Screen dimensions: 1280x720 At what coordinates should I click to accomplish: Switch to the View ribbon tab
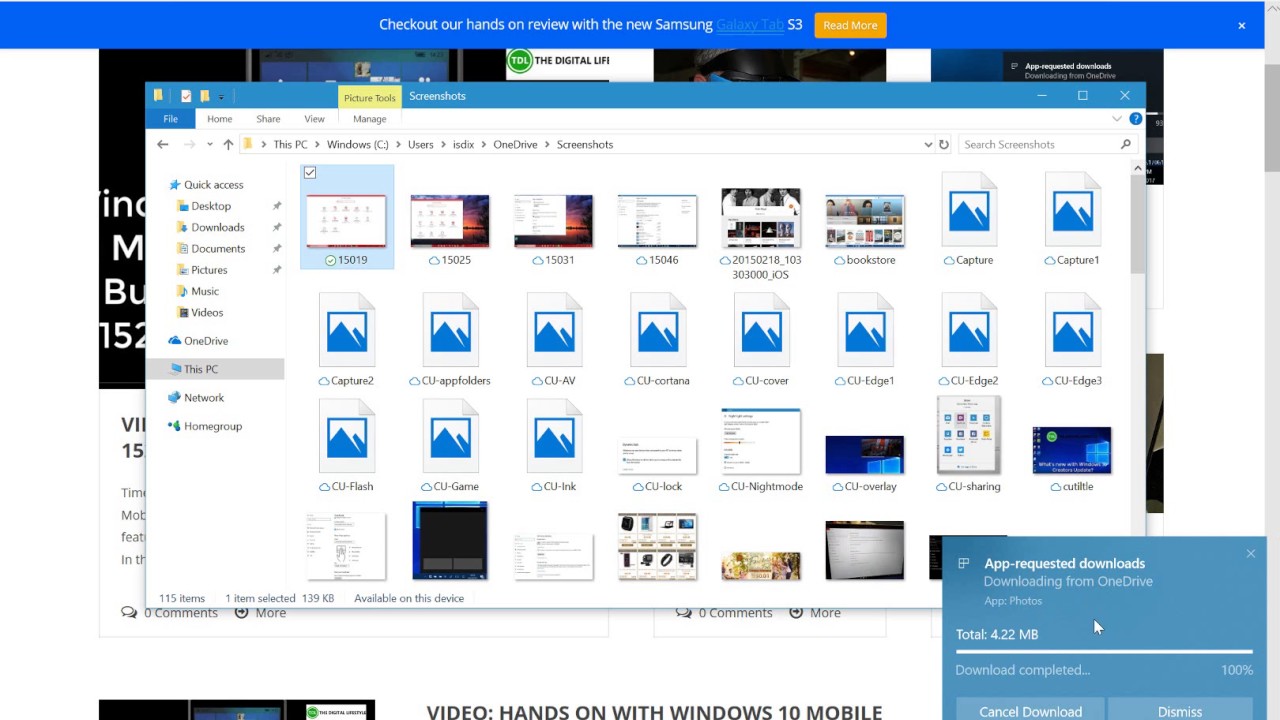point(314,119)
